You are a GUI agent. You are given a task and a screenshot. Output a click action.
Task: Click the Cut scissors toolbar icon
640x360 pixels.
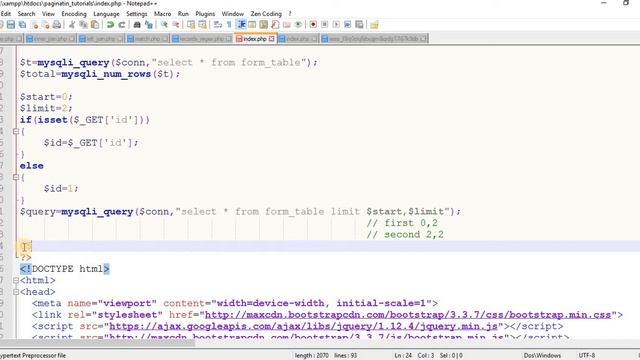(72, 25)
